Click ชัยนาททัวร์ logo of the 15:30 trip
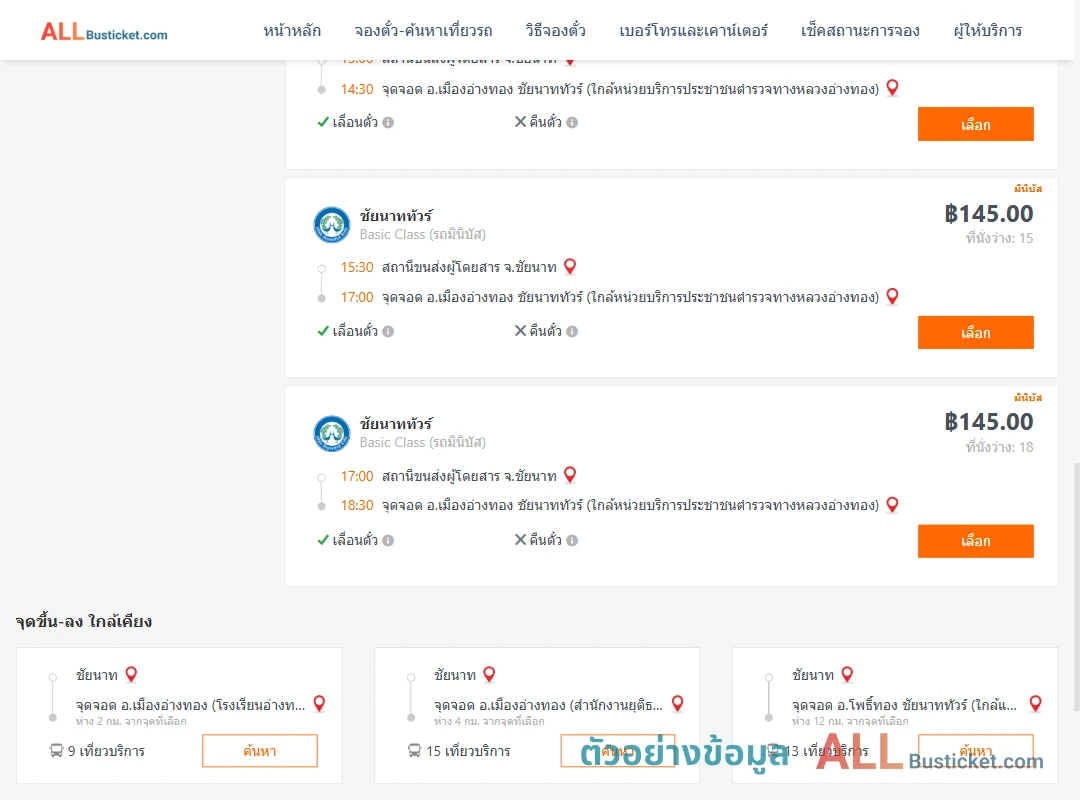The width and height of the screenshot is (1080, 800). tap(331, 225)
